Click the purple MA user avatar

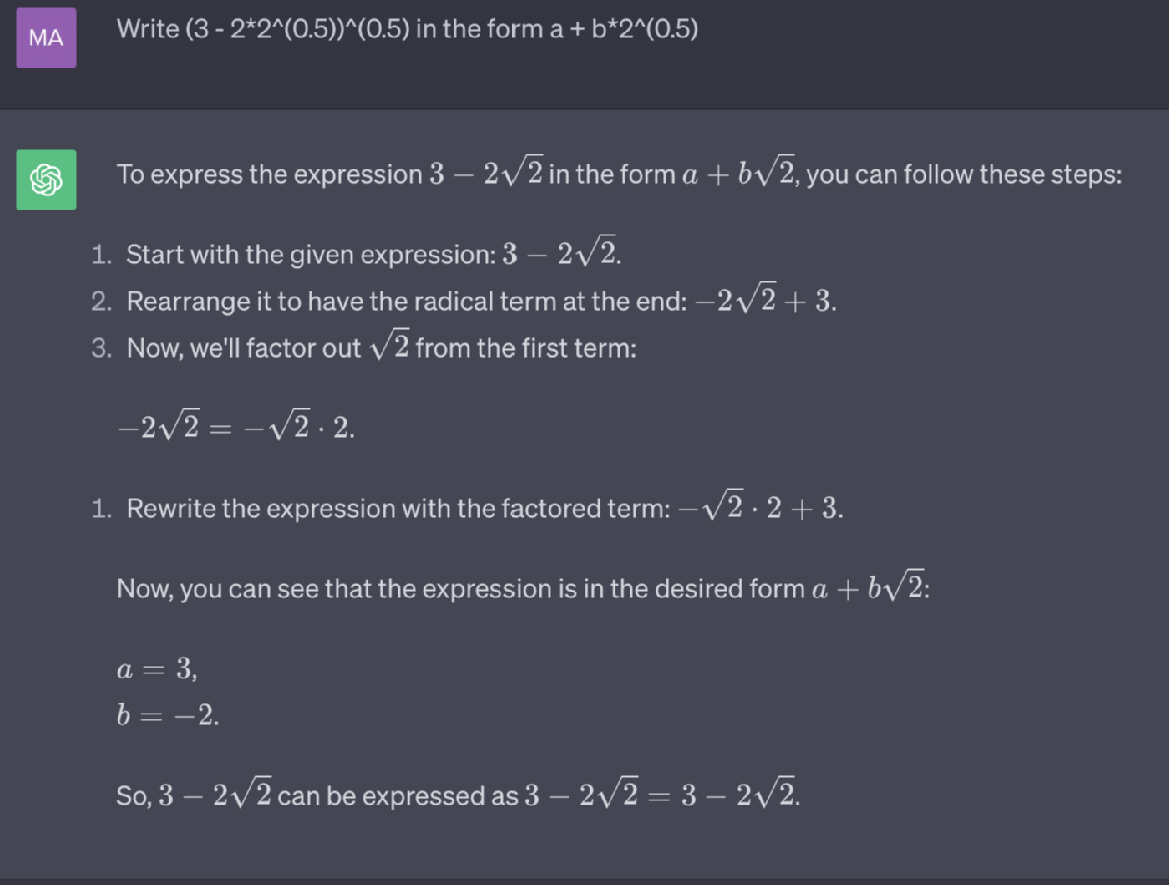click(x=46, y=38)
